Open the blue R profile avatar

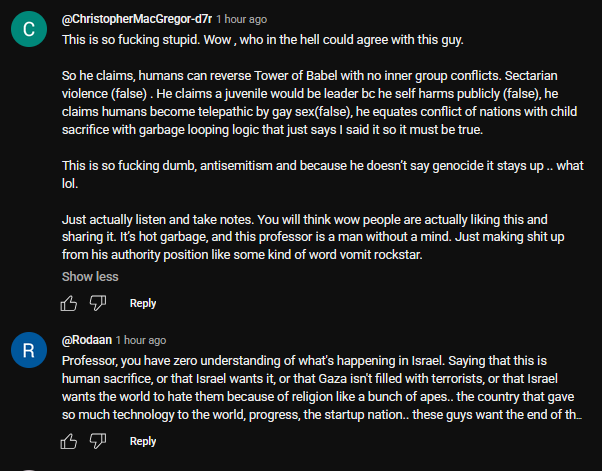[x=29, y=350]
